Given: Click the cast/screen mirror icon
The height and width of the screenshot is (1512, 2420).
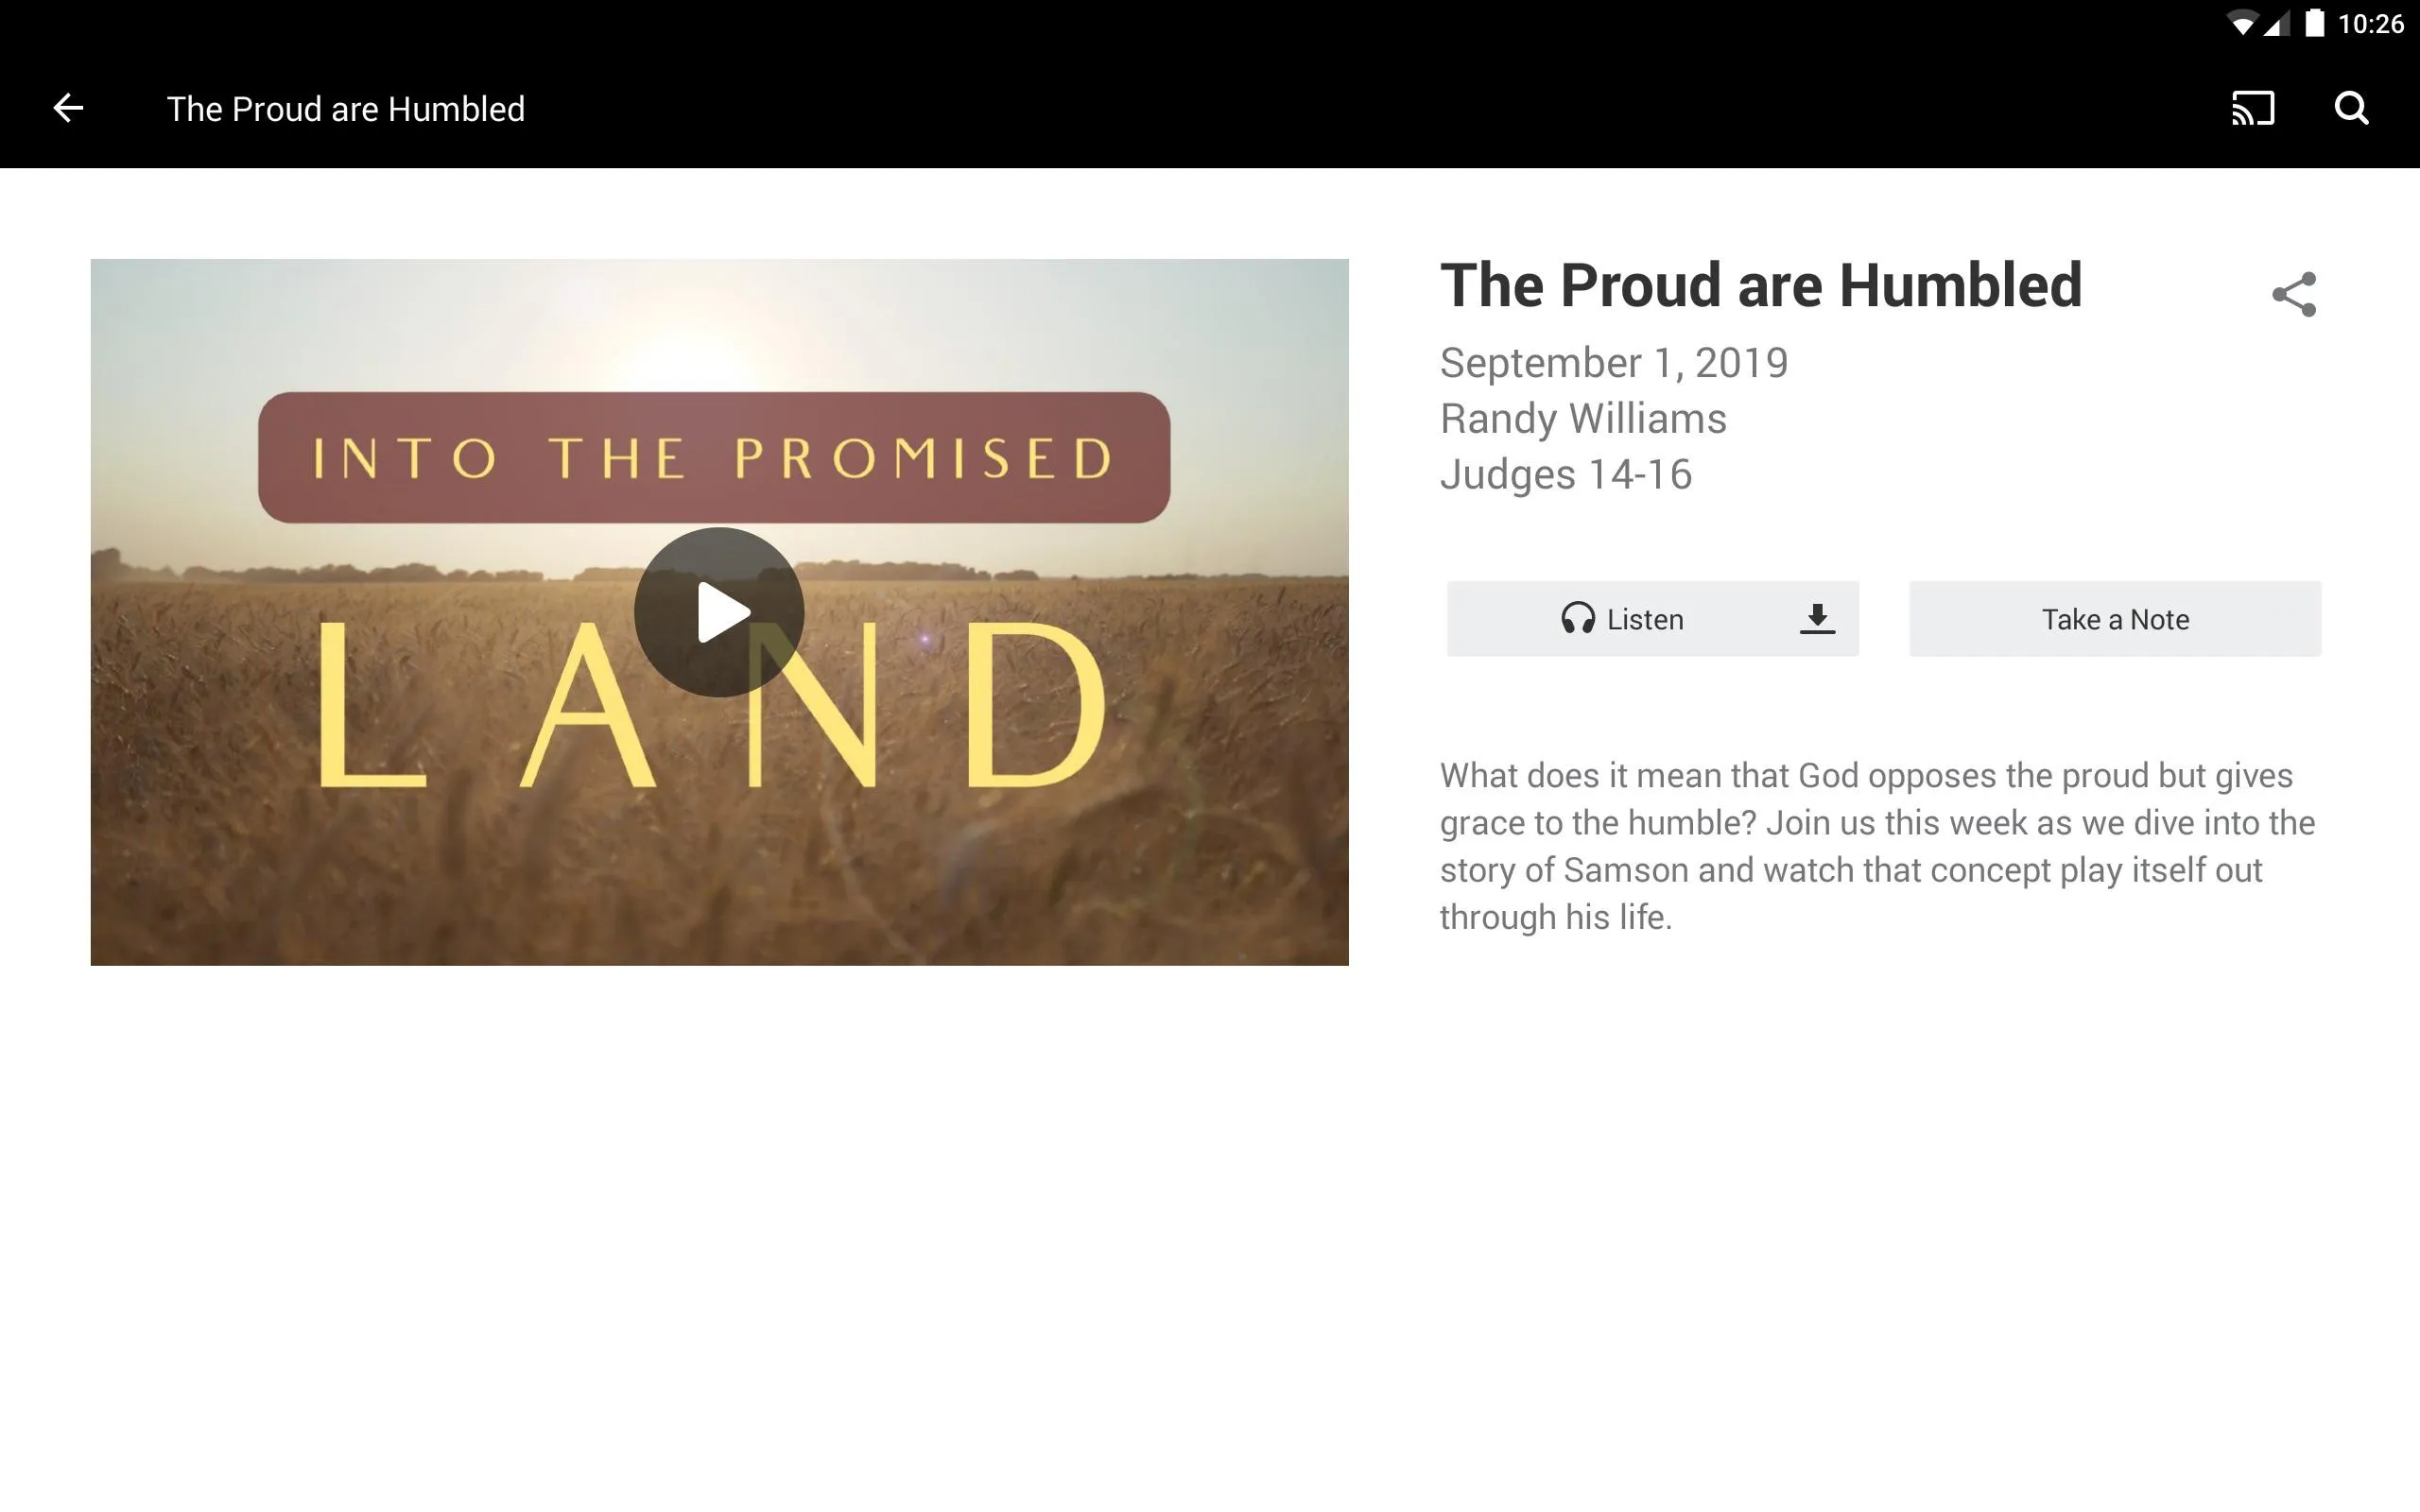Looking at the screenshot, I should (x=2255, y=108).
